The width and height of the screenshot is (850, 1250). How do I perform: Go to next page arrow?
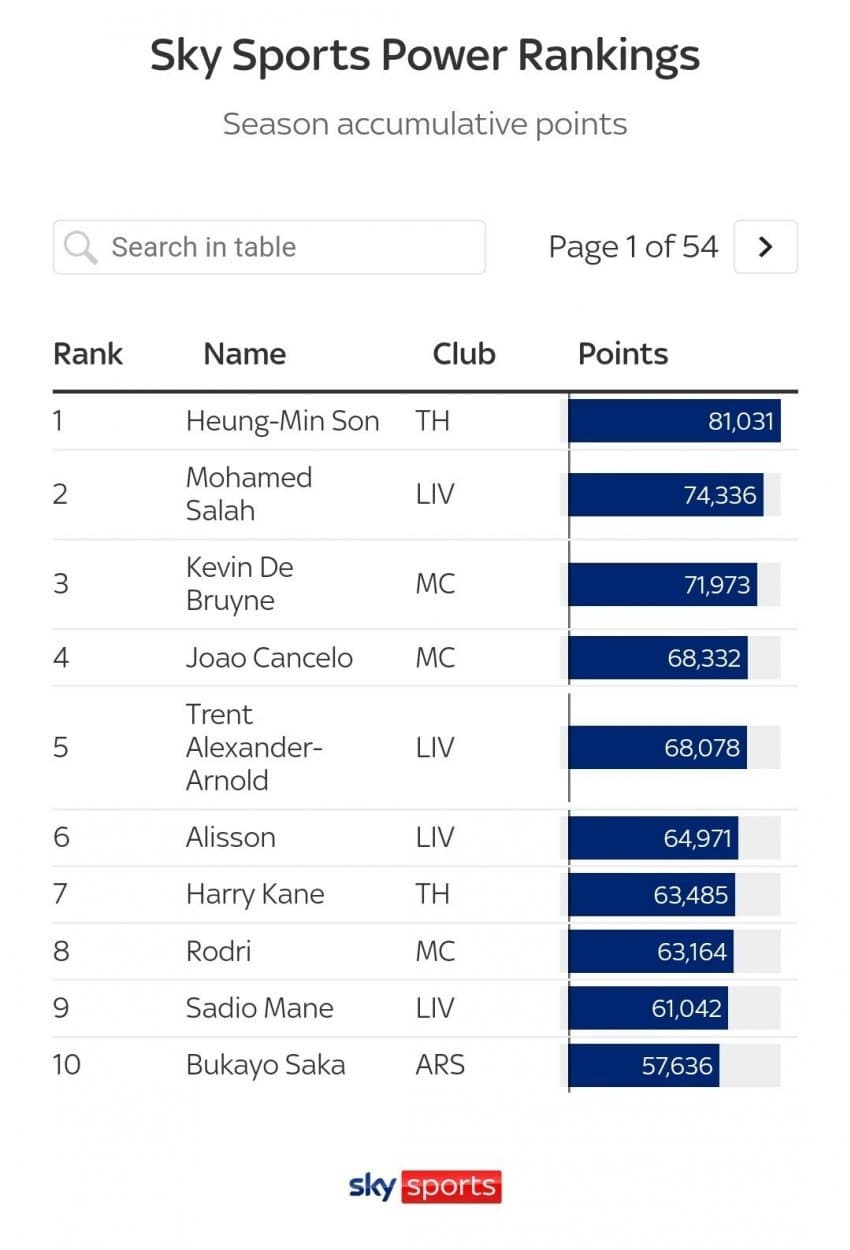(765, 247)
